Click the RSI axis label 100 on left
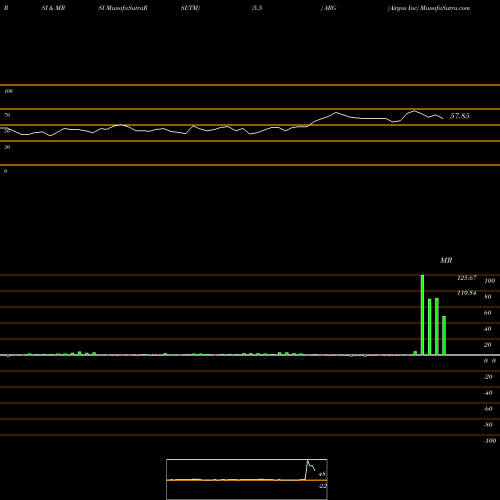Image resolution: width=500 pixels, height=500 pixels. tap(8, 91)
